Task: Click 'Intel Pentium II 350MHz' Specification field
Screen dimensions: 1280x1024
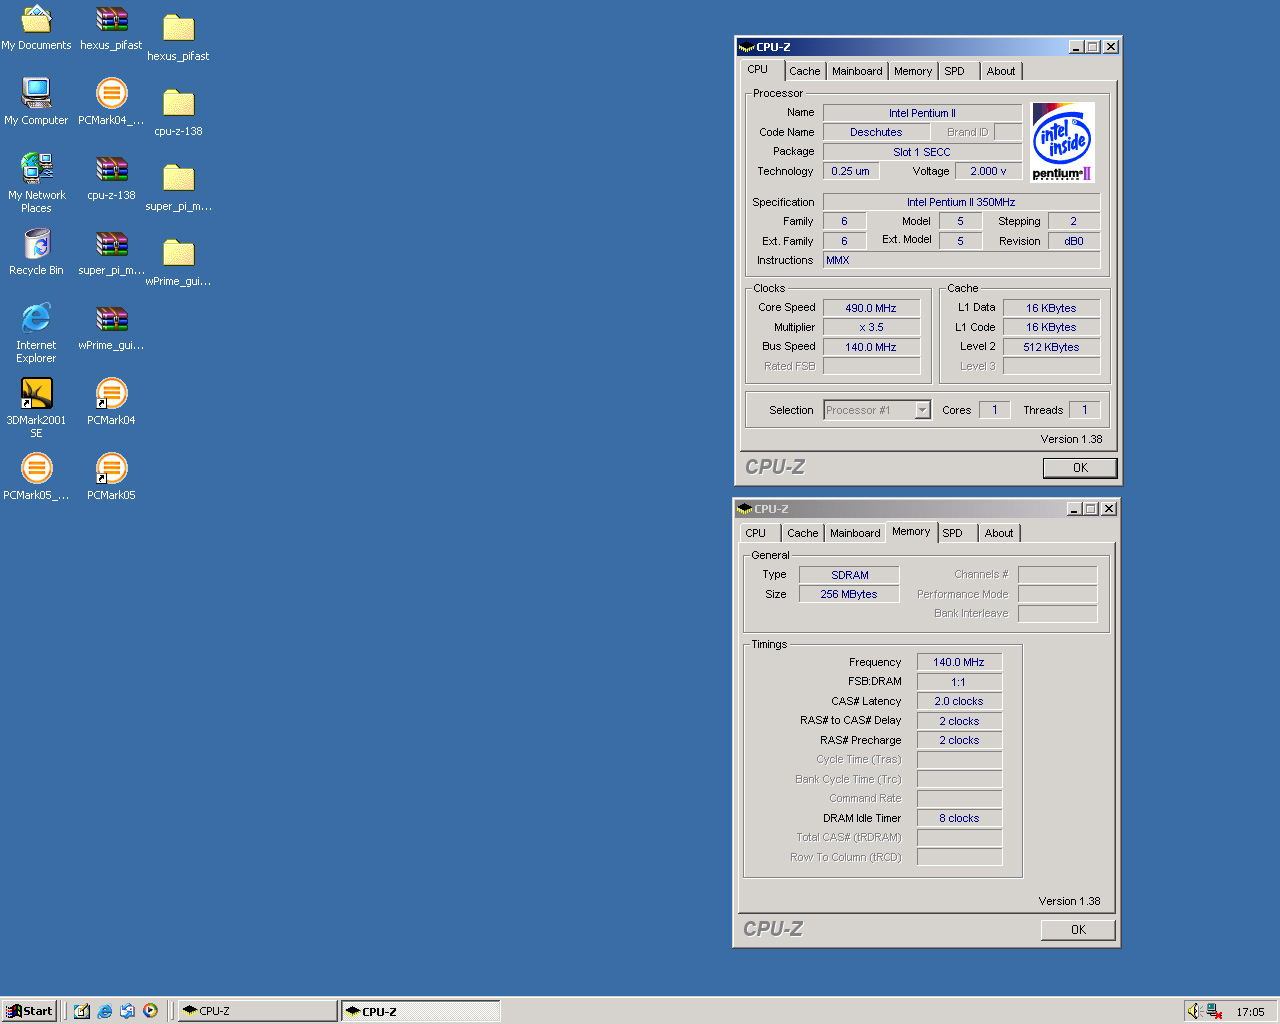Action: (x=961, y=202)
